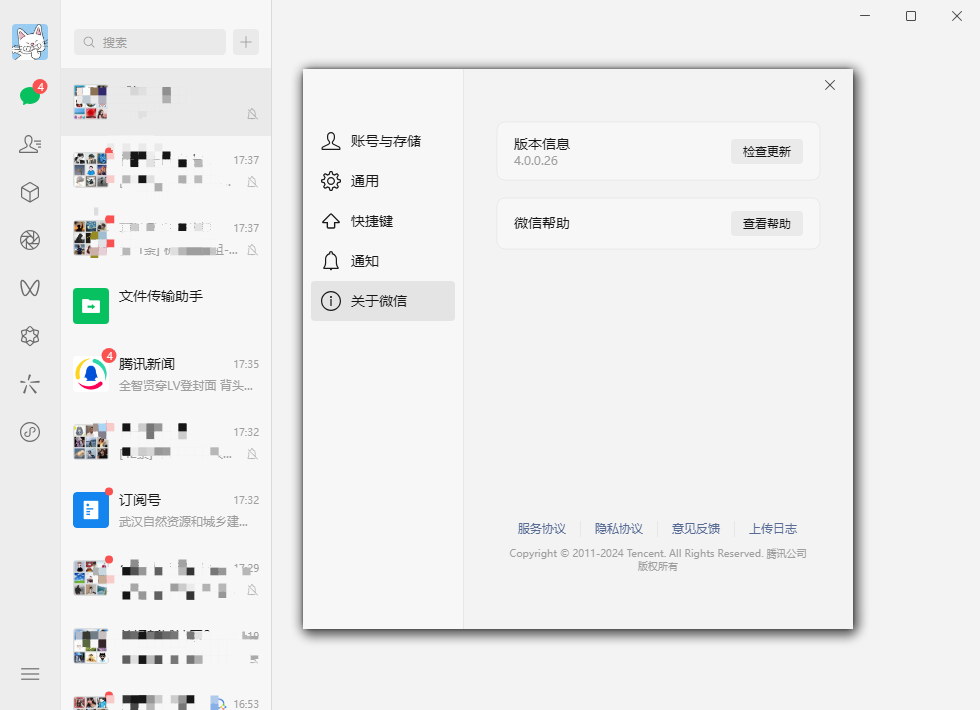Click the + button beside search
980x710 pixels.
tap(247, 42)
